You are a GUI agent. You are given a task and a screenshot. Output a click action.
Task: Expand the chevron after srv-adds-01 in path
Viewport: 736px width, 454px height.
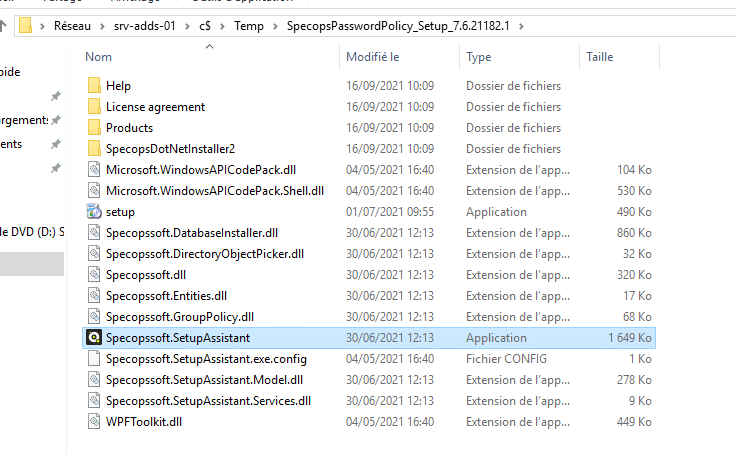tap(187, 26)
